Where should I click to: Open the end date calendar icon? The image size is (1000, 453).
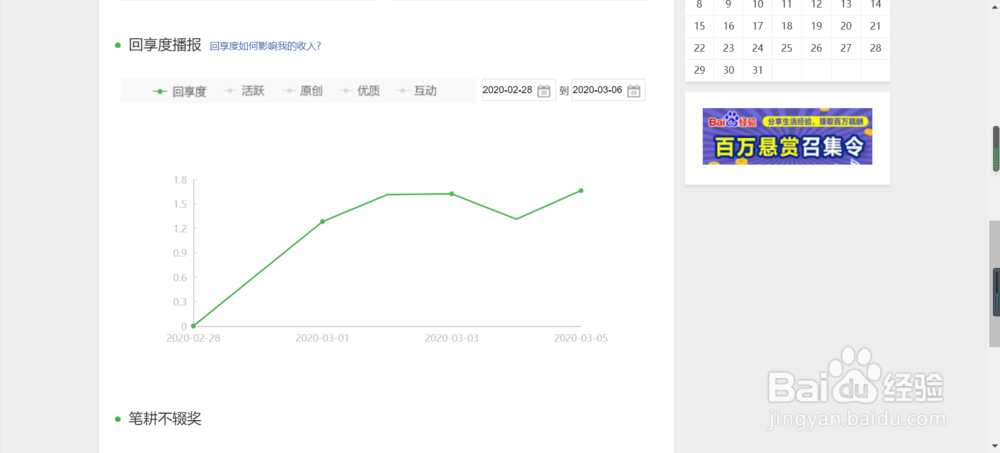coord(633,91)
